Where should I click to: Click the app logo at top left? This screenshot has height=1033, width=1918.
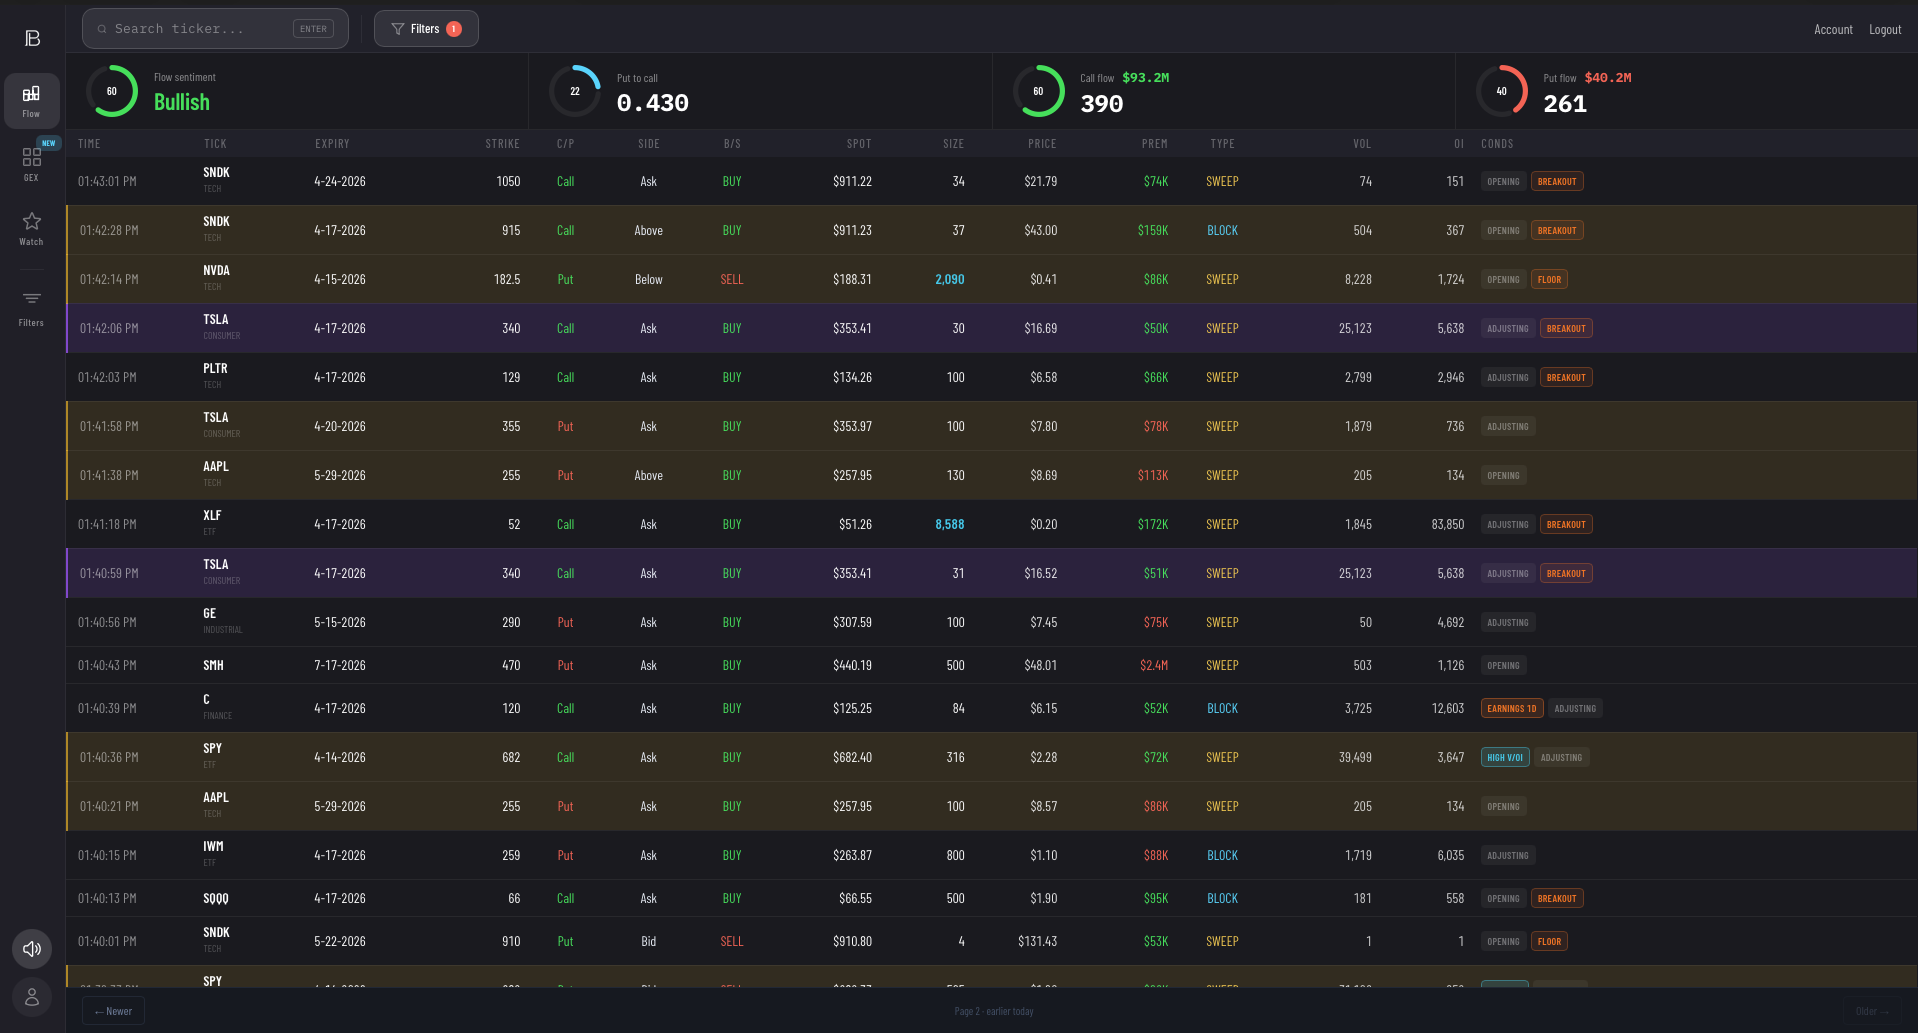(x=31, y=36)
